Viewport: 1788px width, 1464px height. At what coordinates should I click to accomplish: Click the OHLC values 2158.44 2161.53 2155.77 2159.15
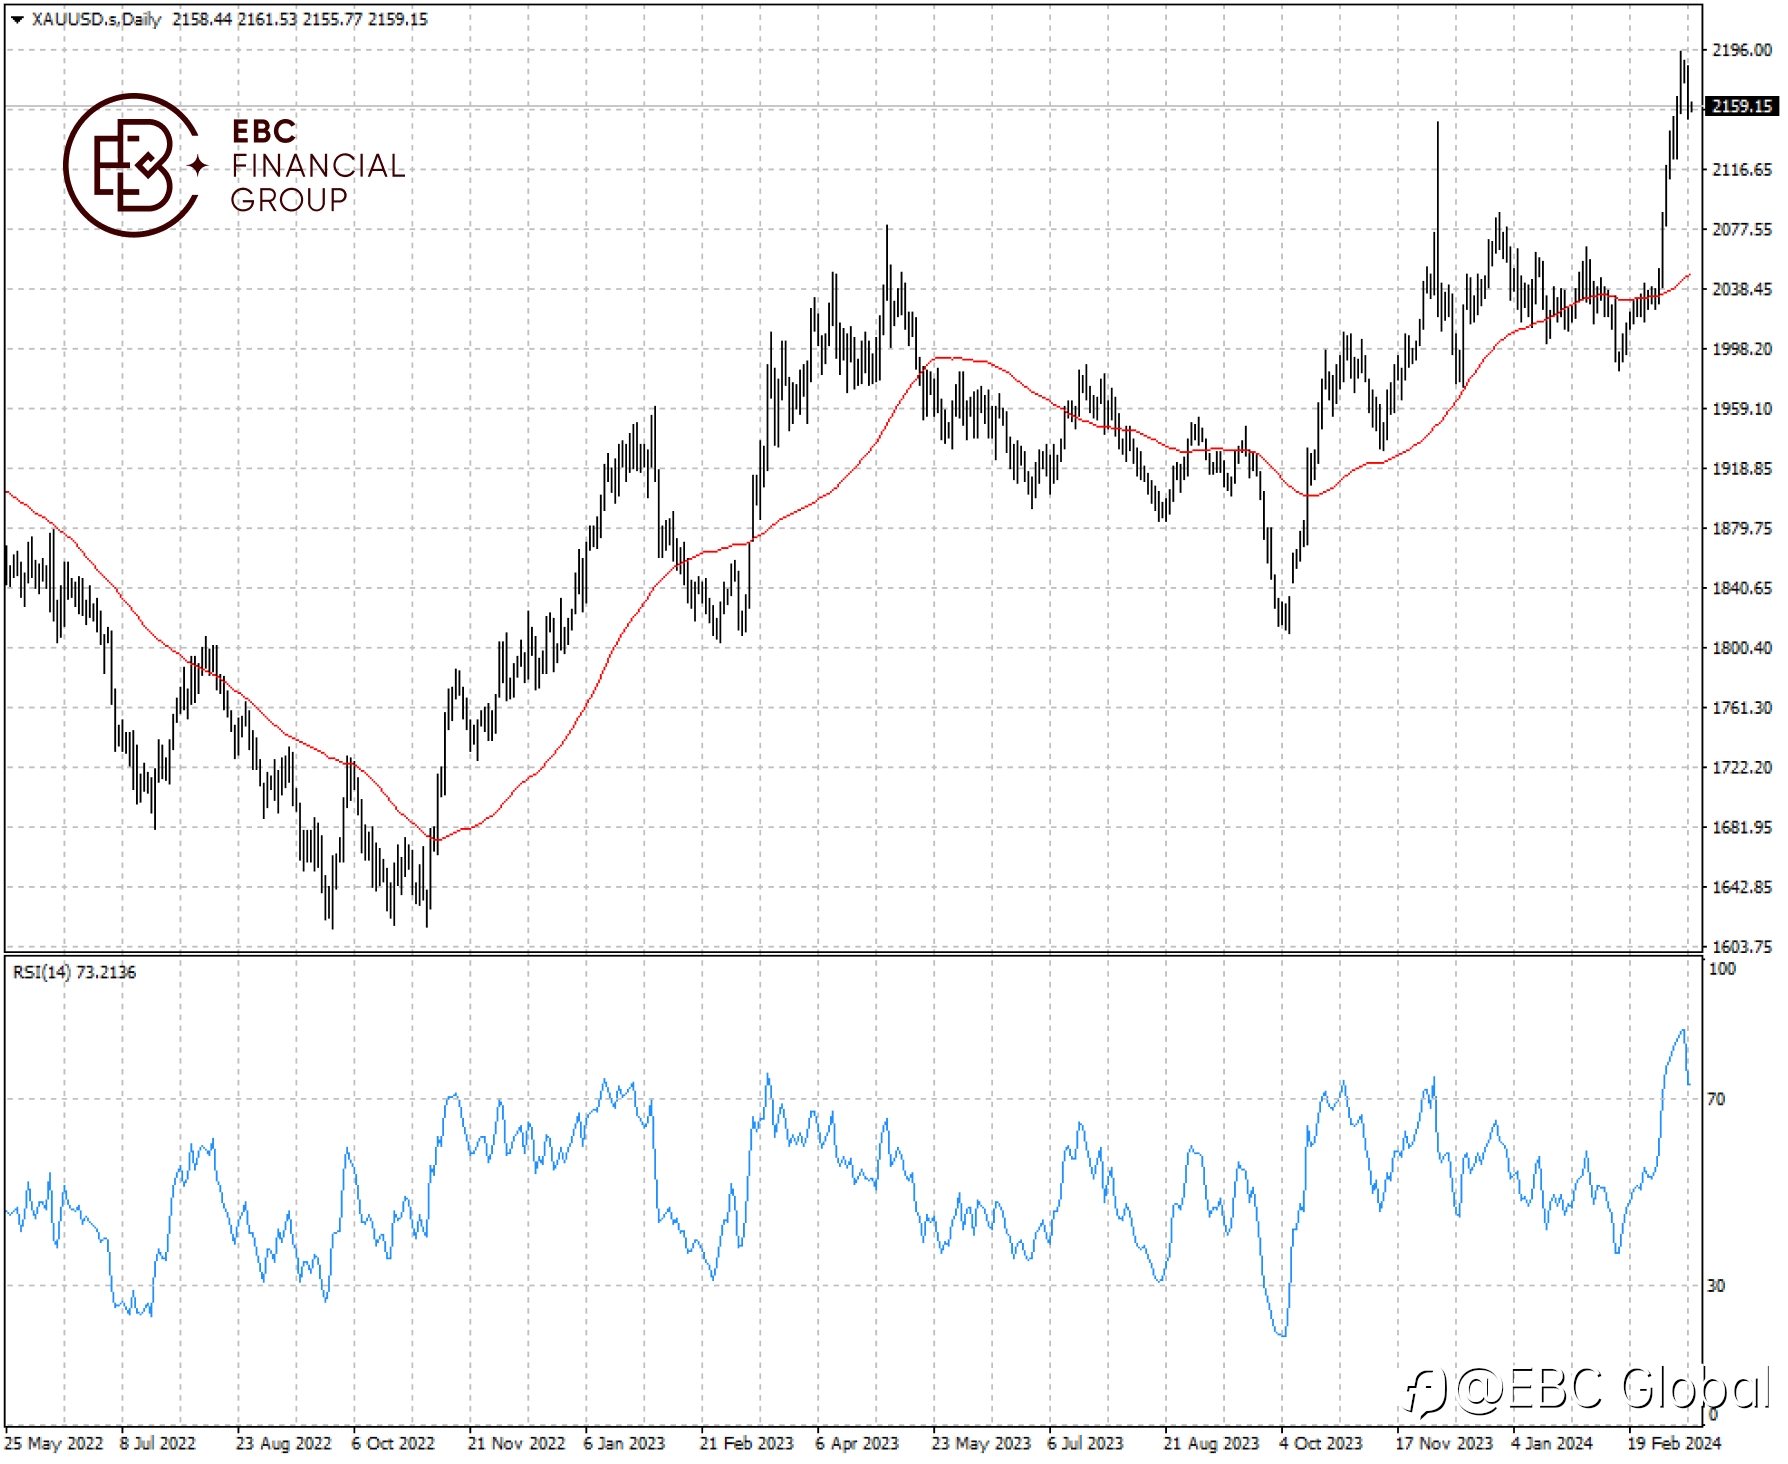coord(300,19)
